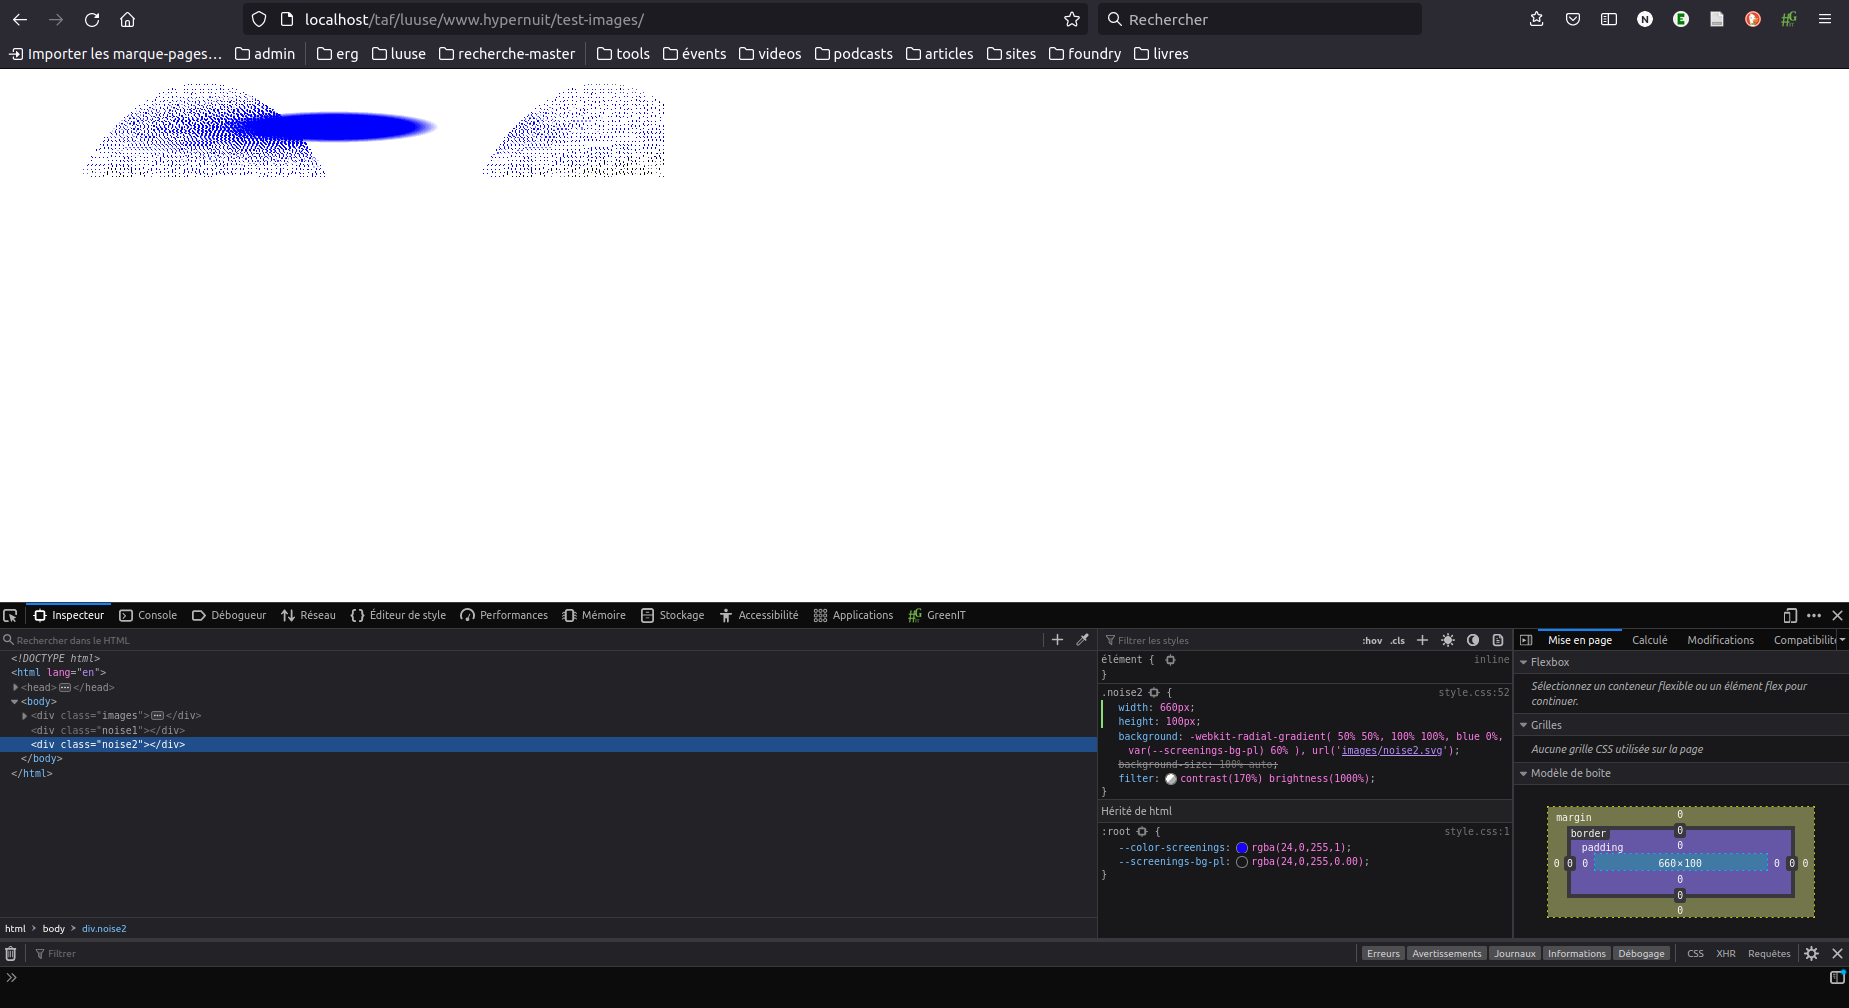Switch to the Débogueur tab

[x=229, y=616]
